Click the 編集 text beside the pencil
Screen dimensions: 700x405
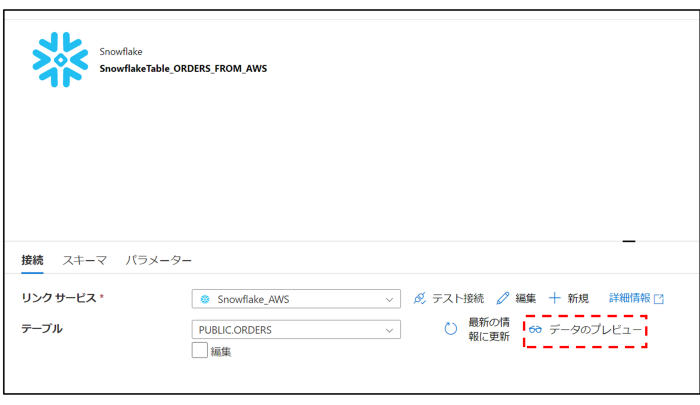[x=525, y=298]
